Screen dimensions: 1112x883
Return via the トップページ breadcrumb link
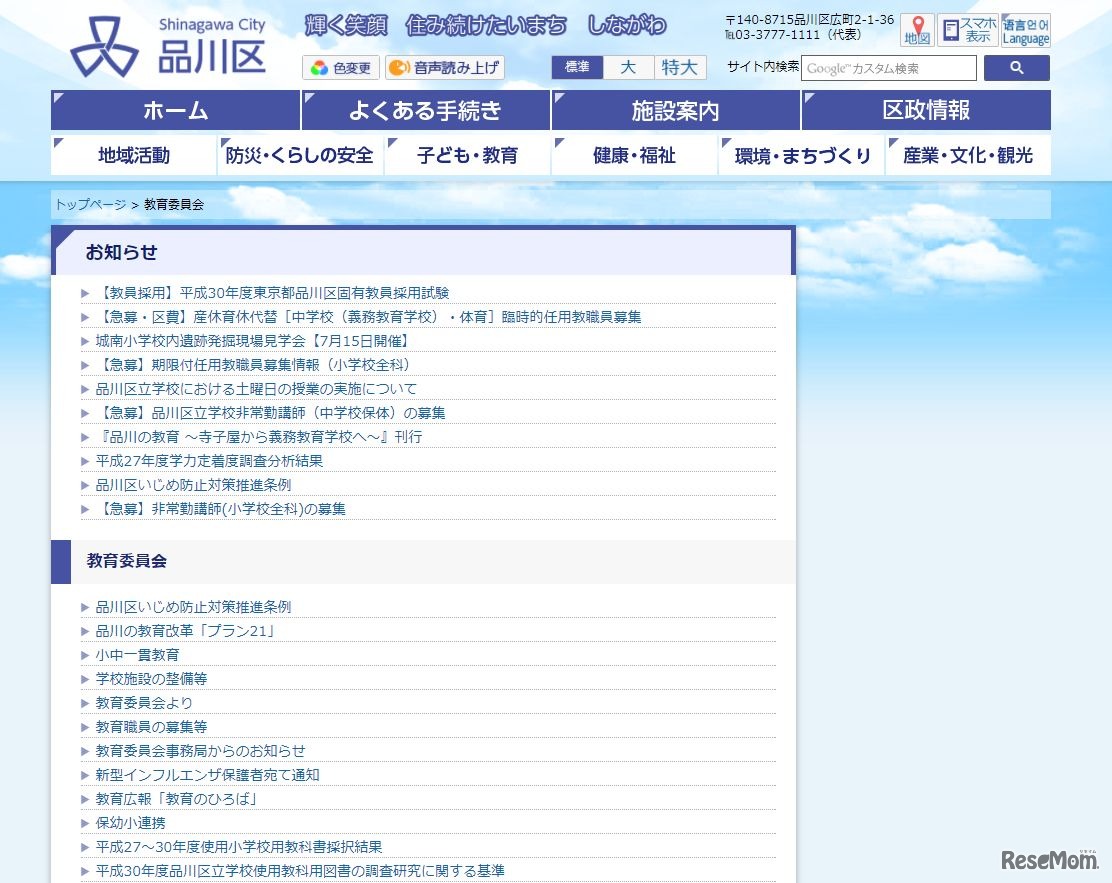(90, 204)
